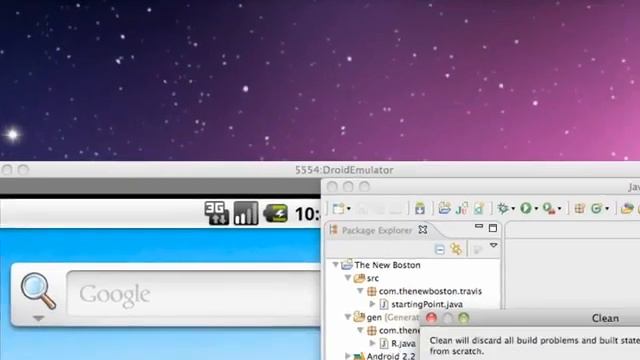Click the 5554:DroidEmulator window title bar
640x360 pixels.
(x=320, y=170)
